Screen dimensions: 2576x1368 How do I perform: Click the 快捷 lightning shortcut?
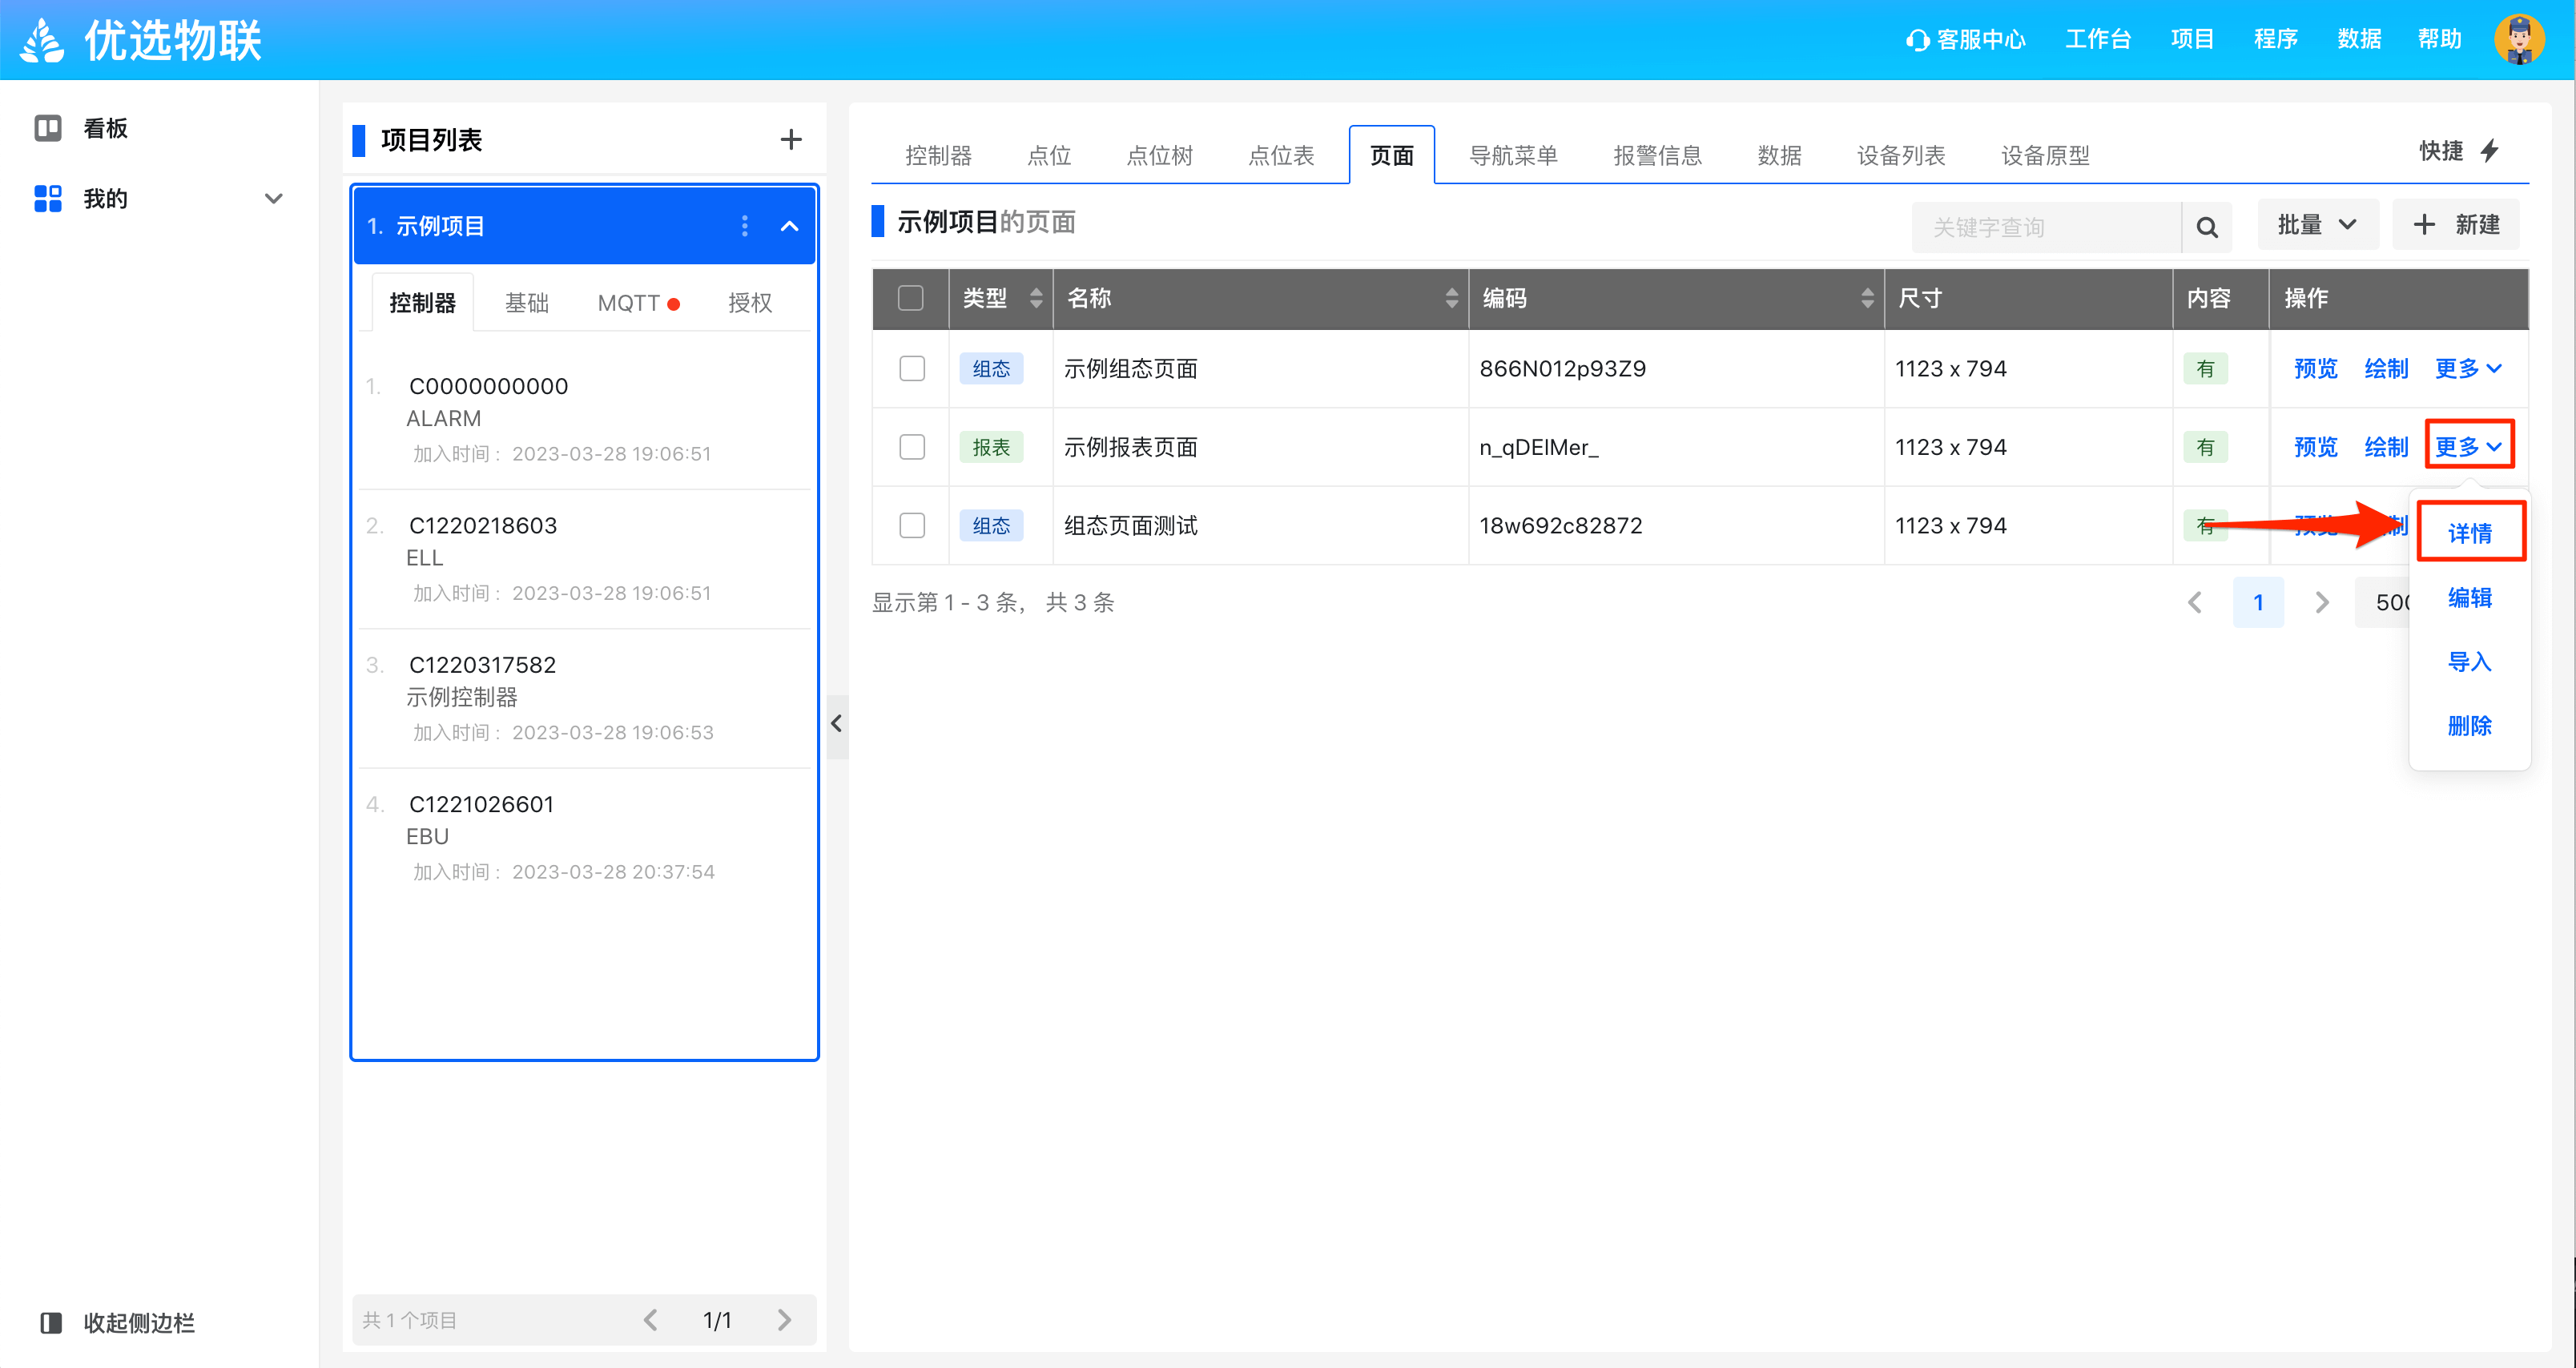coord(2460,151)
